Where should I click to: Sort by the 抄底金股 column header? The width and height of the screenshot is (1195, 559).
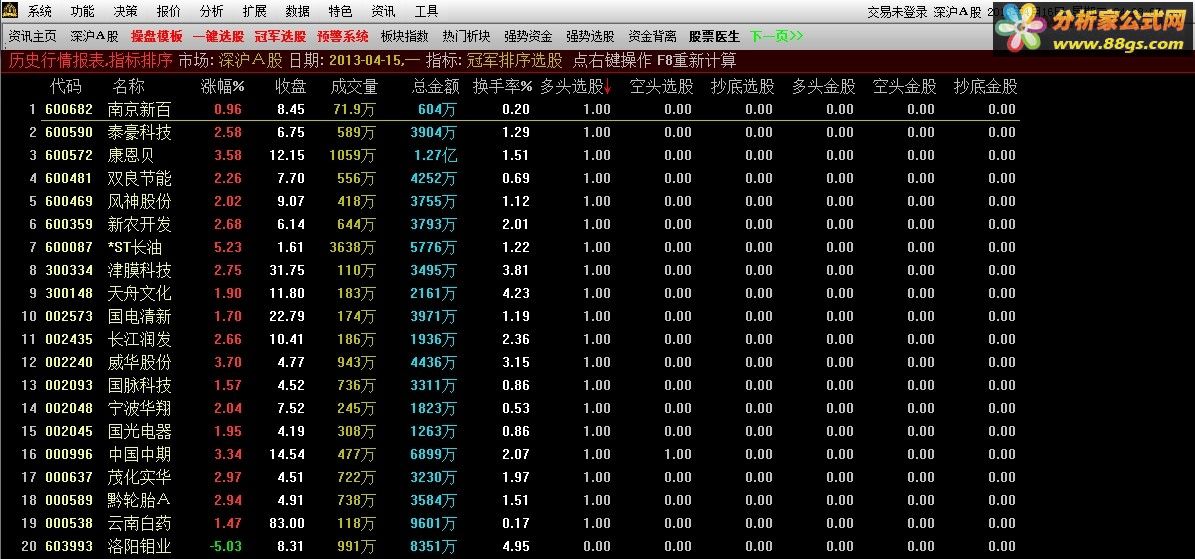pyautogui.click(x=985, y=87)
